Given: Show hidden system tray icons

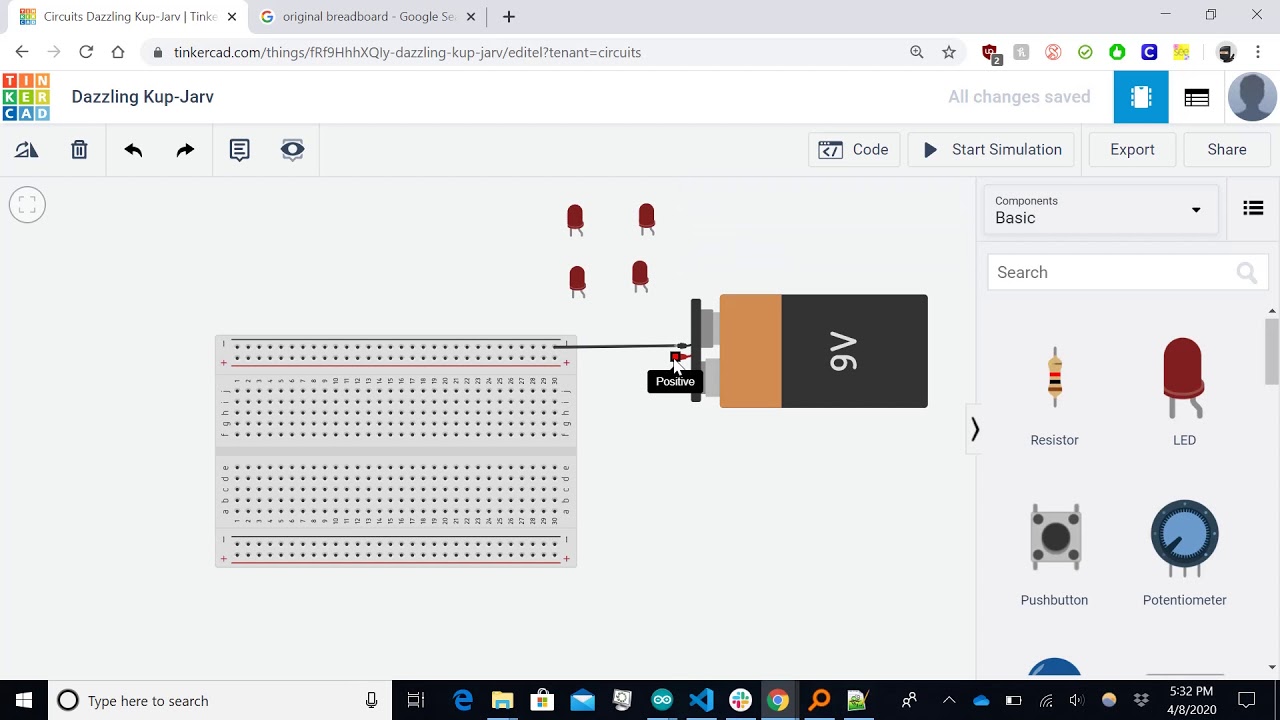Looking at the screenshot, I should pyautogui.click(x=948, y=700).
